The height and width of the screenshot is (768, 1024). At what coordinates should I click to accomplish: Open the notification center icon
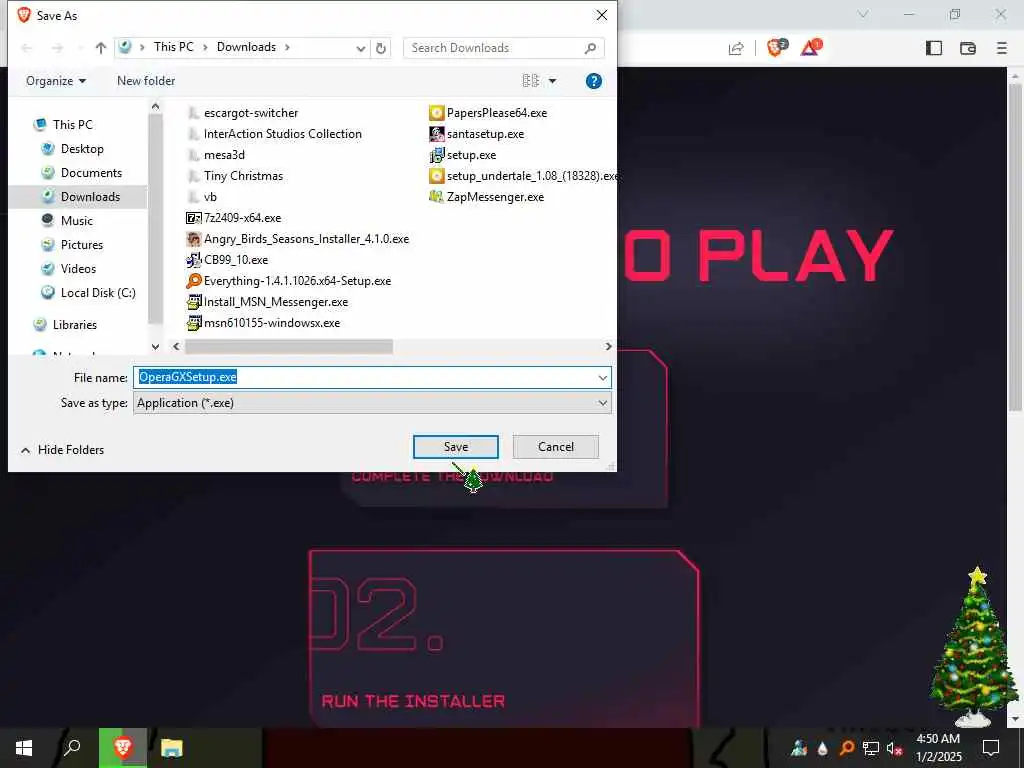click(x=991, y=748)
